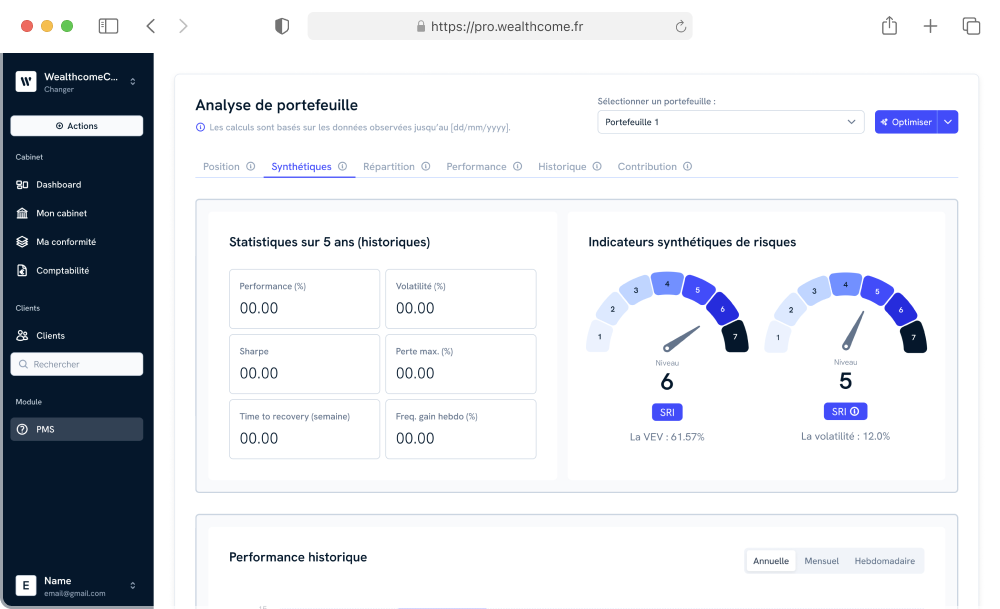Click the La volatilité : 12.0% text

[x=845, y=436]
